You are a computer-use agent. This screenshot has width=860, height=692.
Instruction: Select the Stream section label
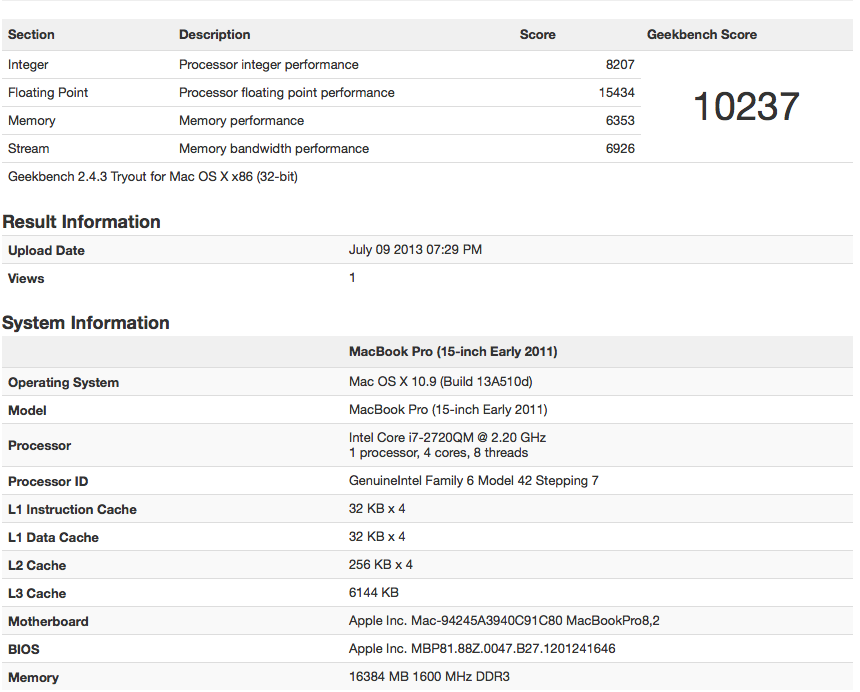pyautogui.click(x=29, y=149)
